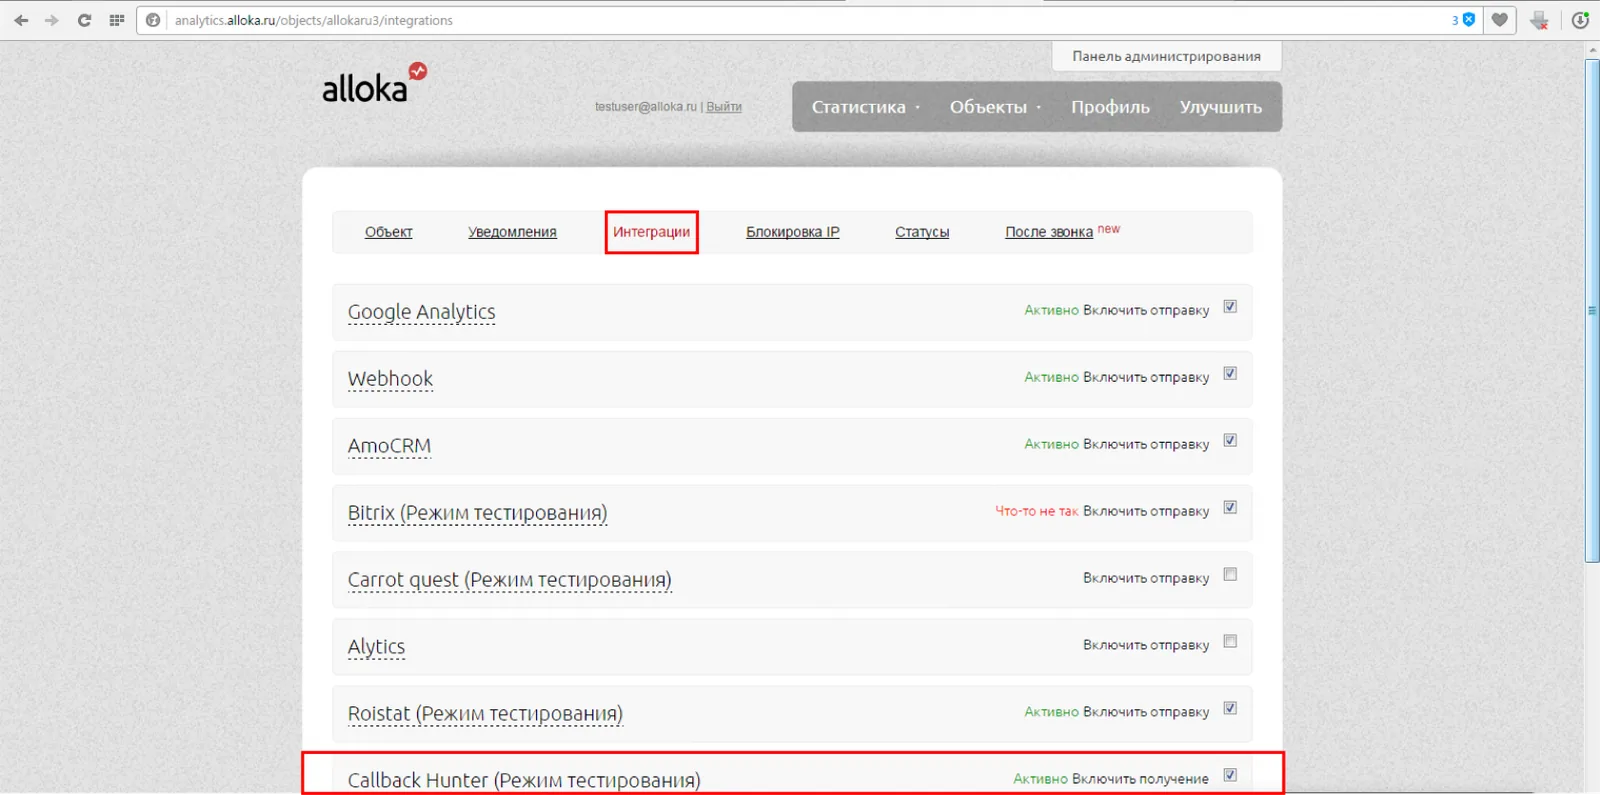Expand the Callback Hunter integration settings
This screenshot has height=795, width=1600.
coord(524,780)
